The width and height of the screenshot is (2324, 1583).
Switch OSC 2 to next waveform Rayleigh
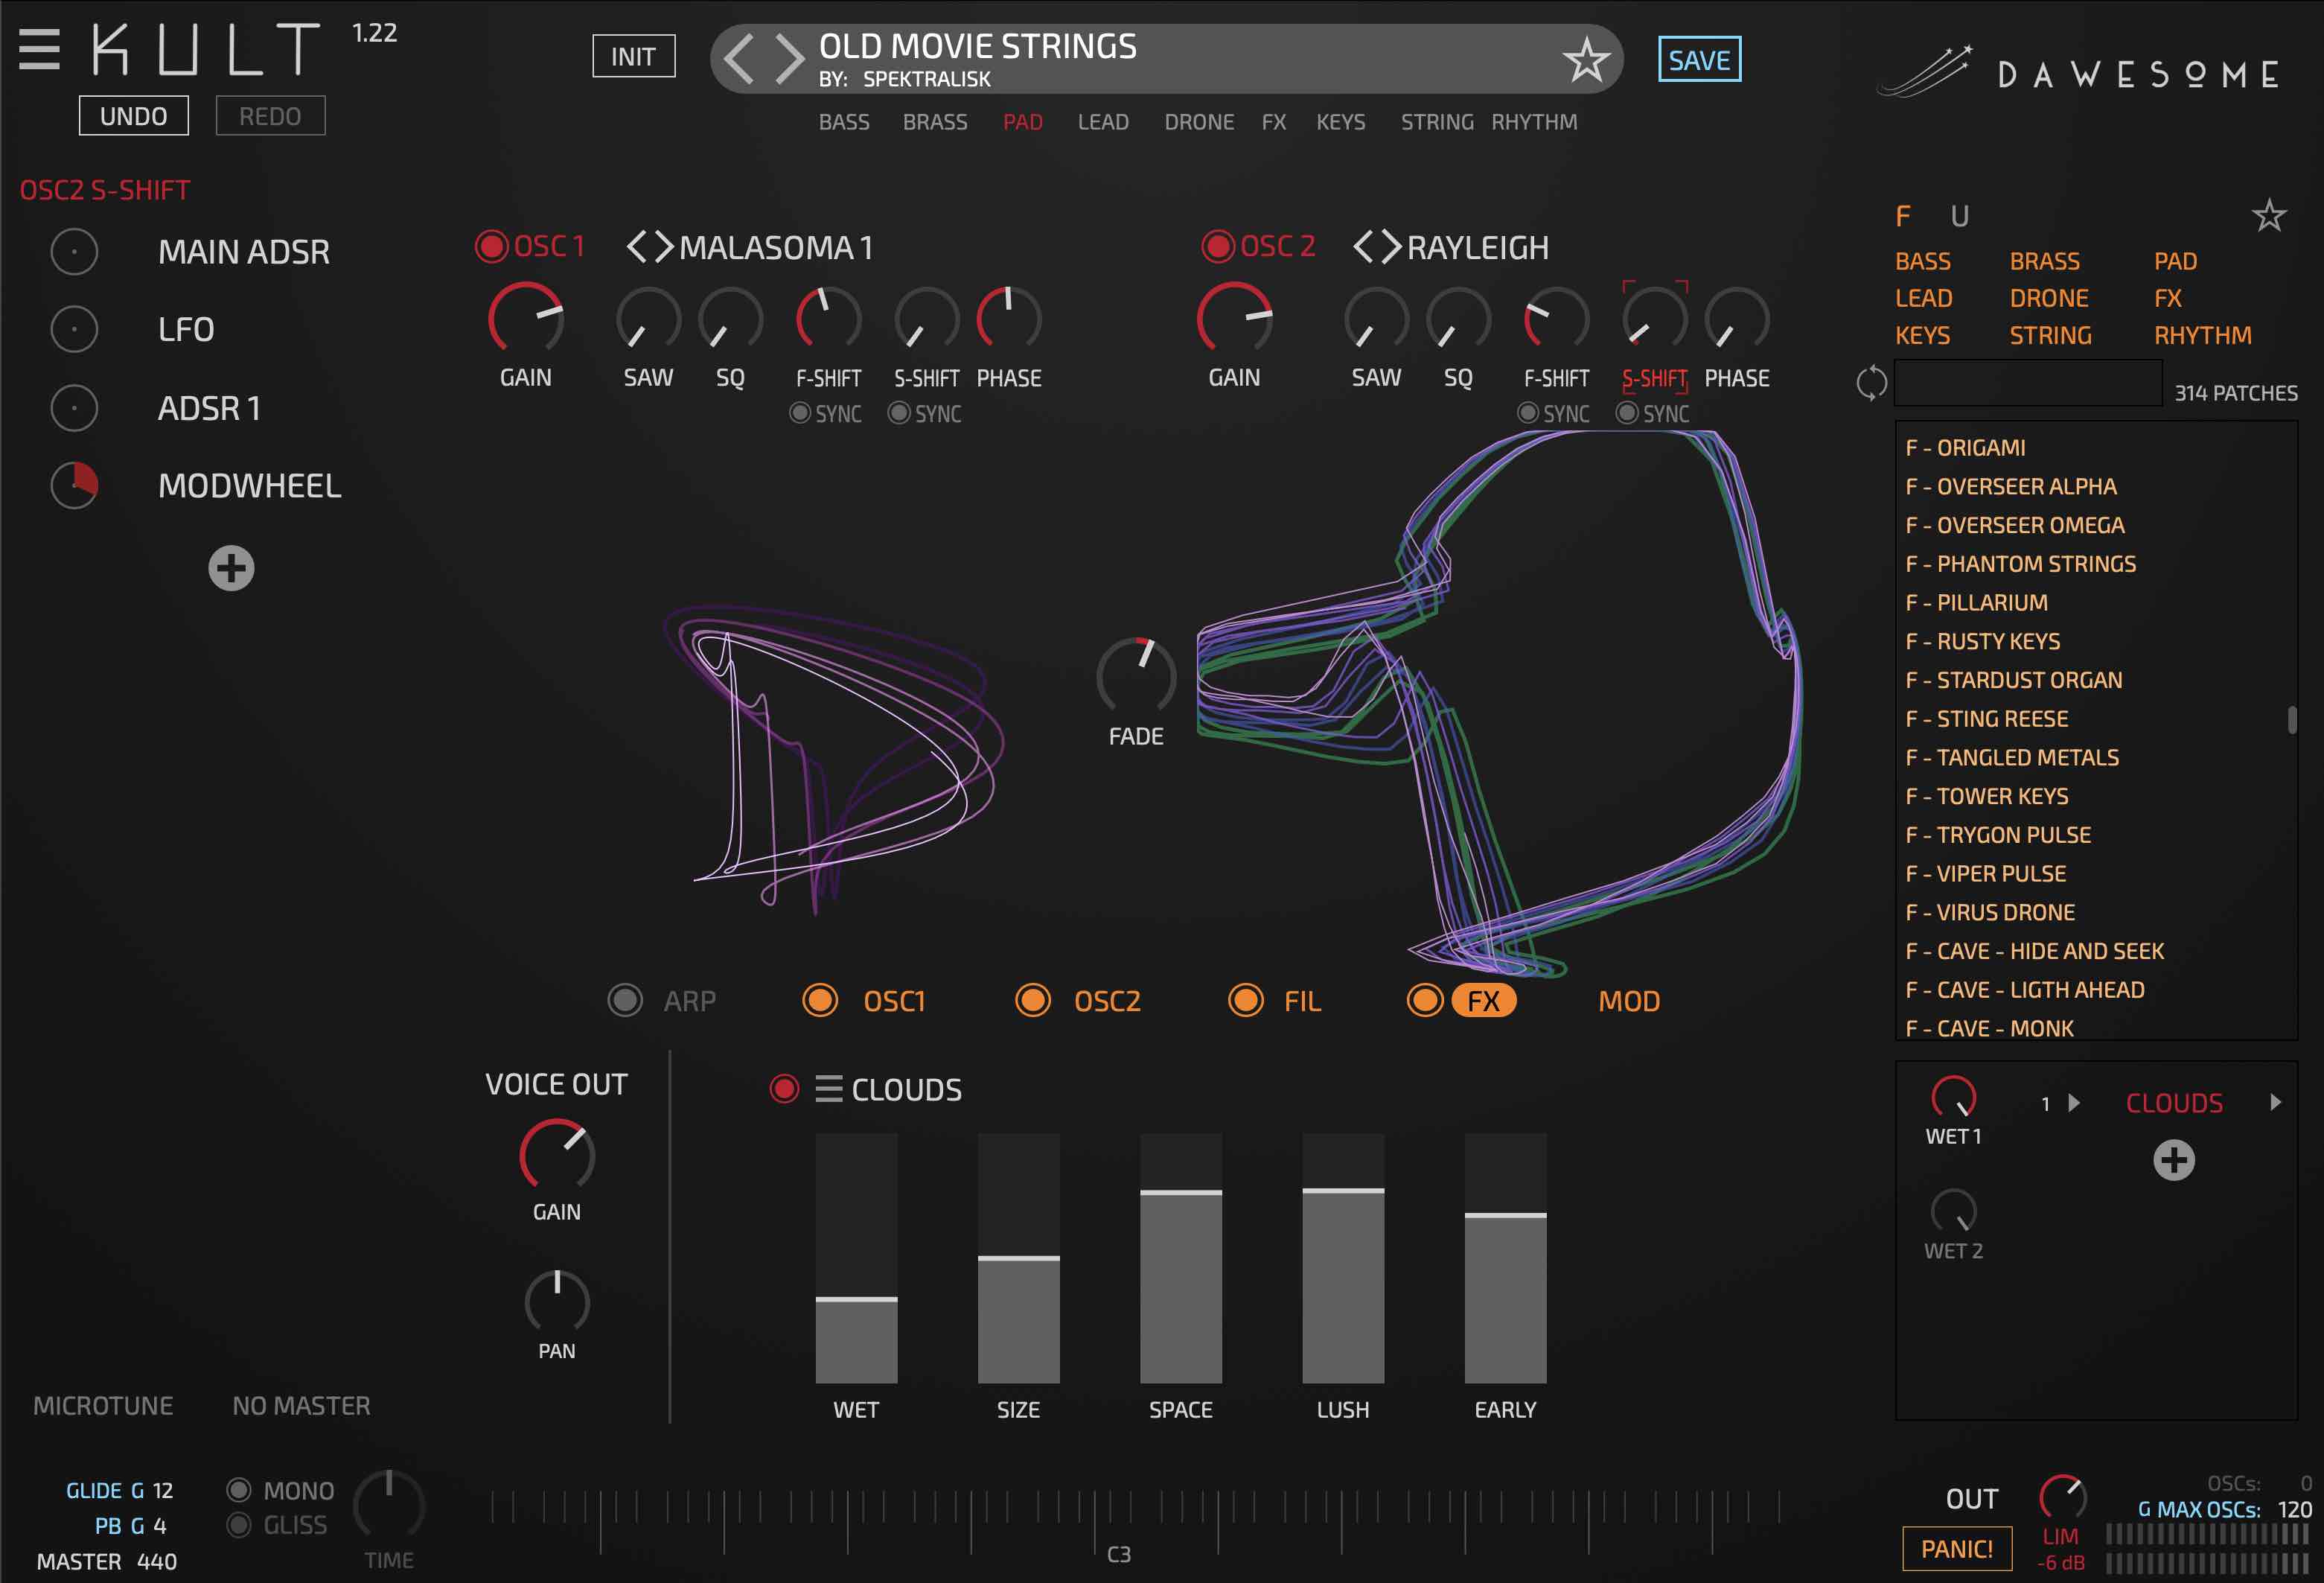[1391, 246]
